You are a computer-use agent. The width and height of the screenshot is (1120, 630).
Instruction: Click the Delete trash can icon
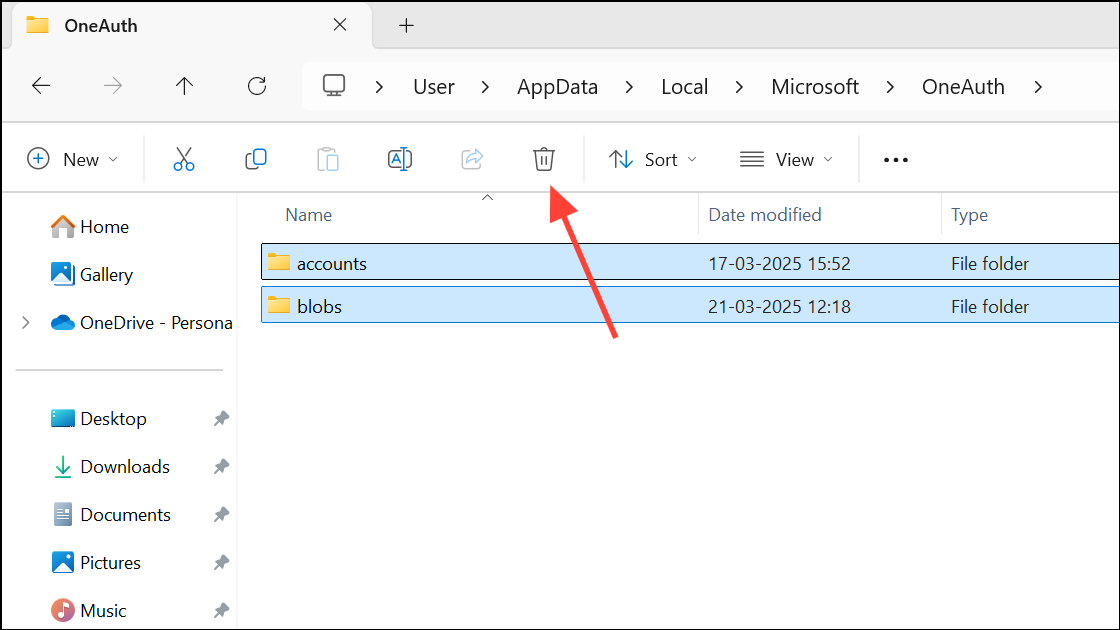click(543, 159)
